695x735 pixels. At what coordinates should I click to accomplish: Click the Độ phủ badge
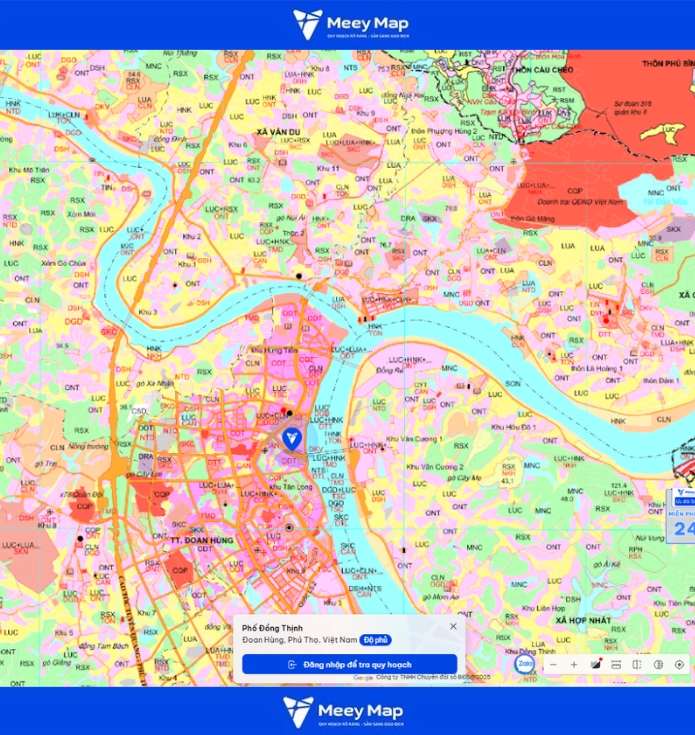click(375, 640)
